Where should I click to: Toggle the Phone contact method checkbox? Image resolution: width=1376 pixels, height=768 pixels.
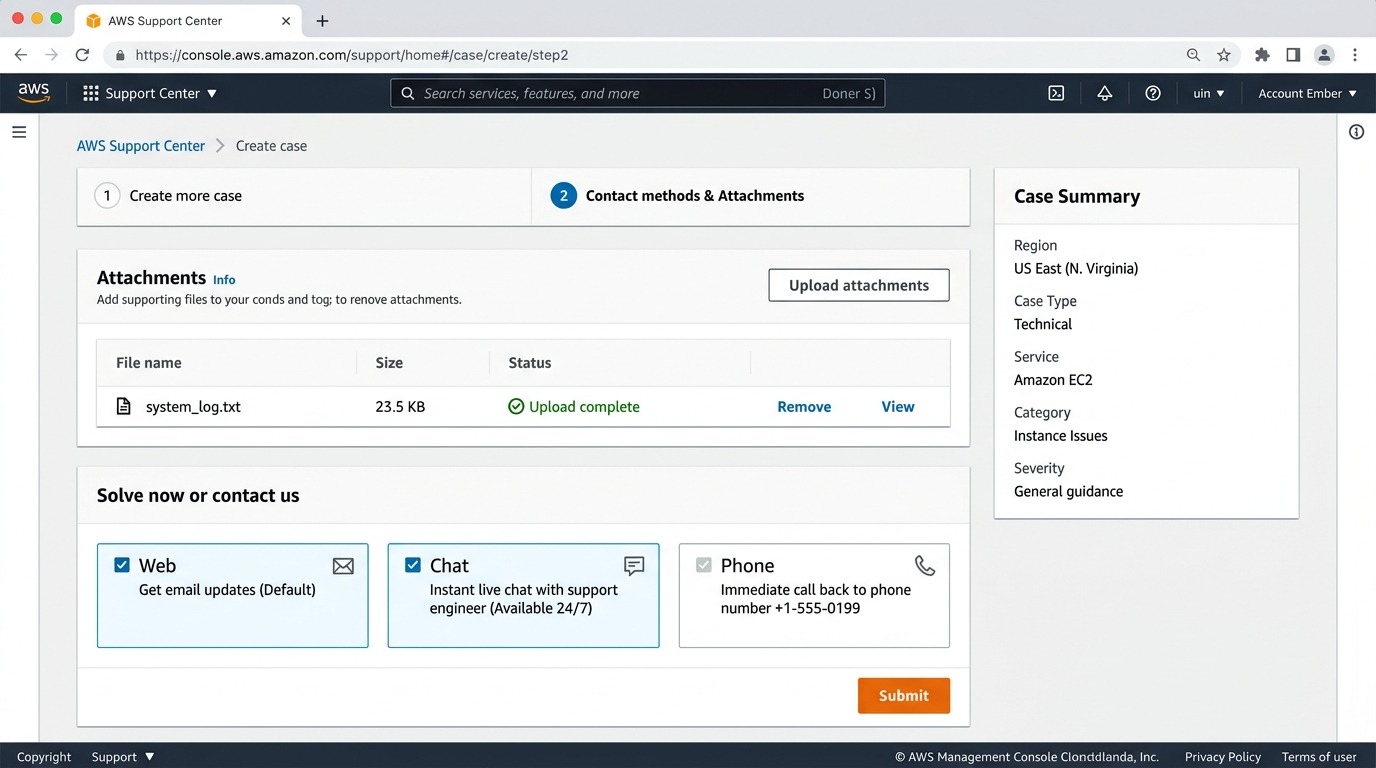point(704,565)
